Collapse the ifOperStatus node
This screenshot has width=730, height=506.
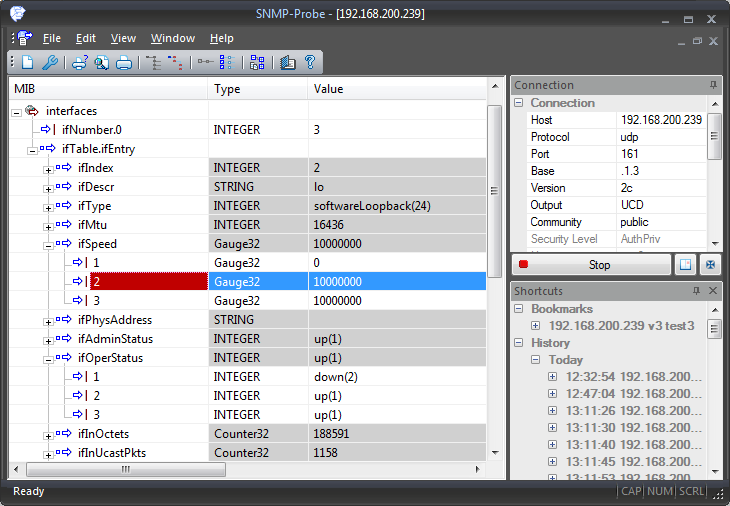pos(48,360)
